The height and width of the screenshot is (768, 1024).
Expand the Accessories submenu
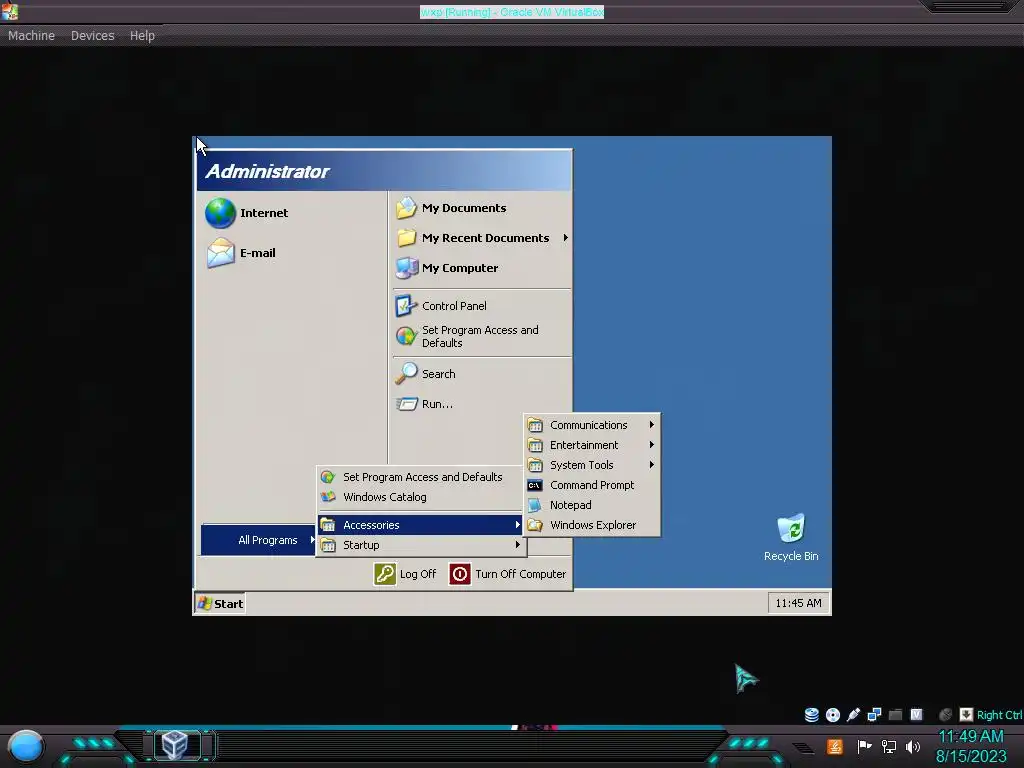(421, 524)
